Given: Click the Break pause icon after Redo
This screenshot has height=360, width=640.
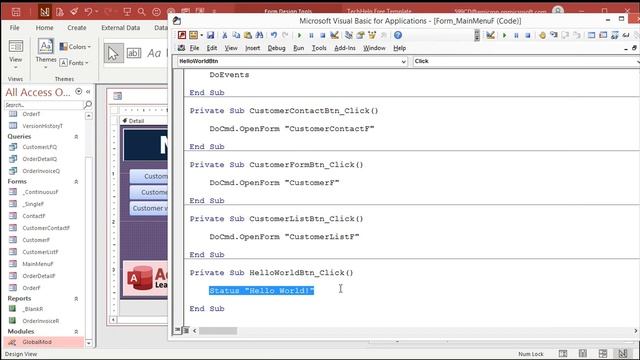Looking at the screenshot, I should [x=311, y=36].
